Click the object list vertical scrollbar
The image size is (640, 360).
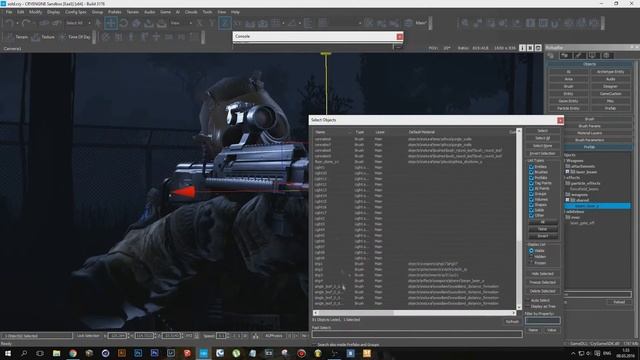(519, 219)
